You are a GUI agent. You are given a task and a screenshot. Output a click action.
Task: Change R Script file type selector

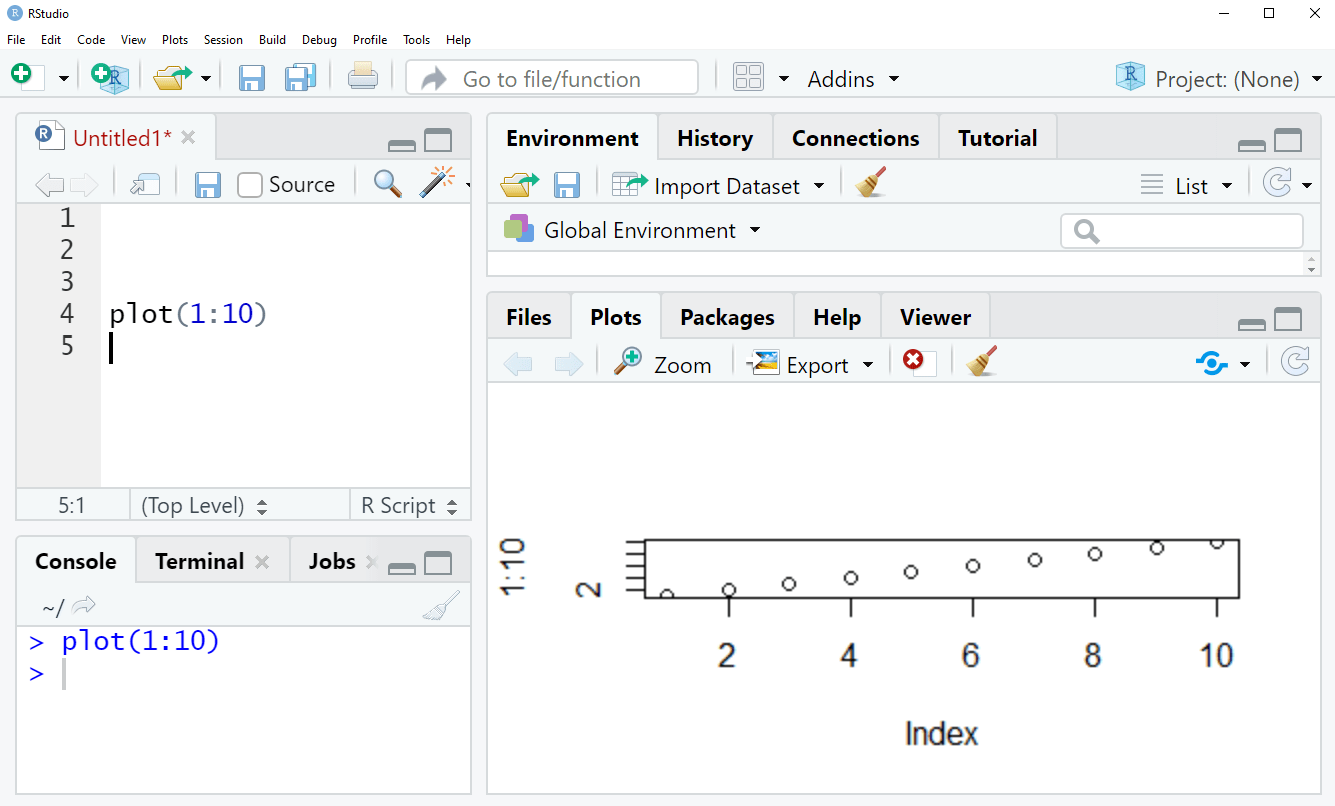point(409,506)
